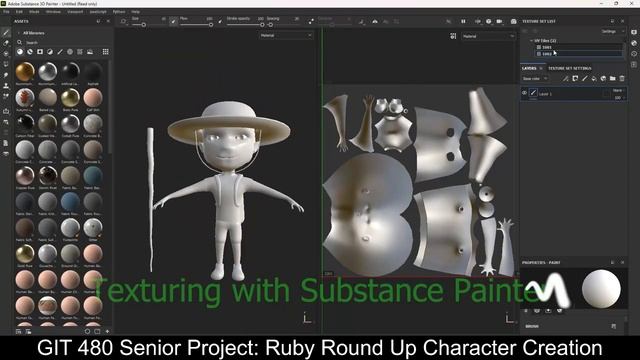Click the camera screenshot icon in top toolbar
This screenshot has height=360, width=640.
tap(513, 21)
